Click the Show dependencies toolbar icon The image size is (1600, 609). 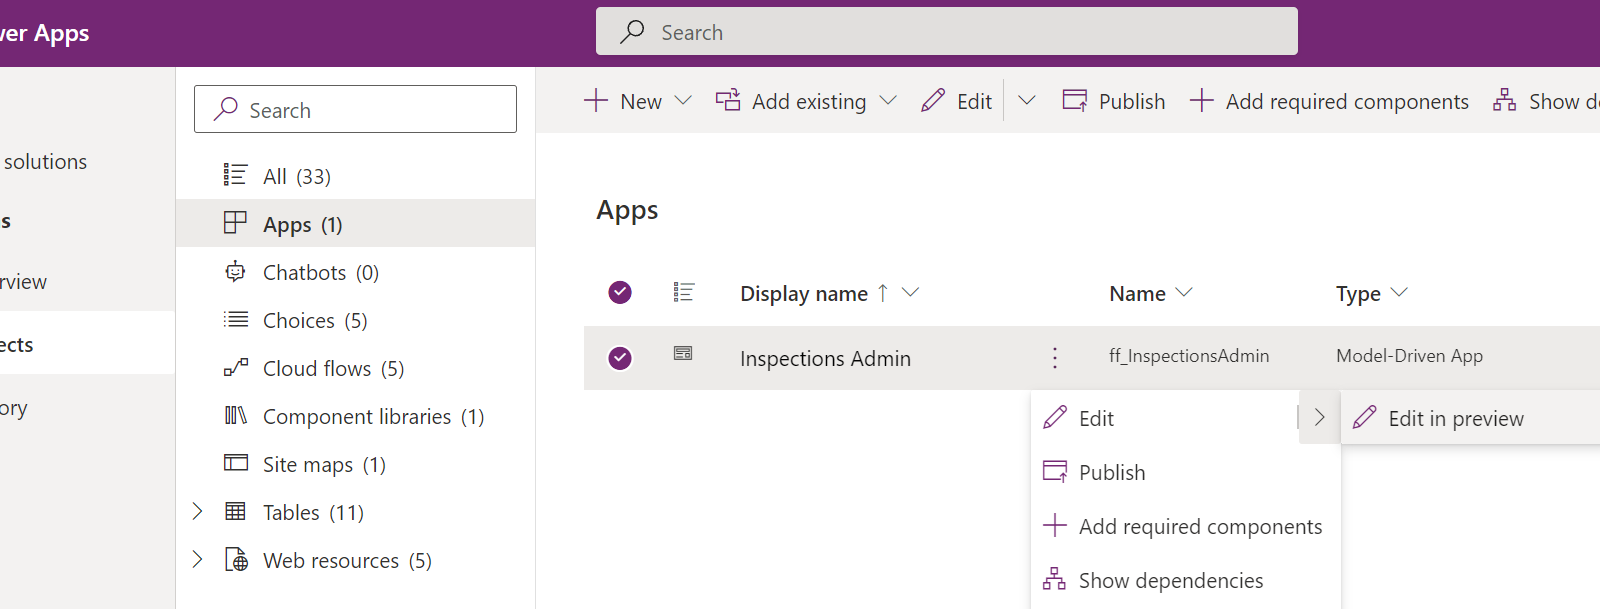click(x=1504, y=100)
